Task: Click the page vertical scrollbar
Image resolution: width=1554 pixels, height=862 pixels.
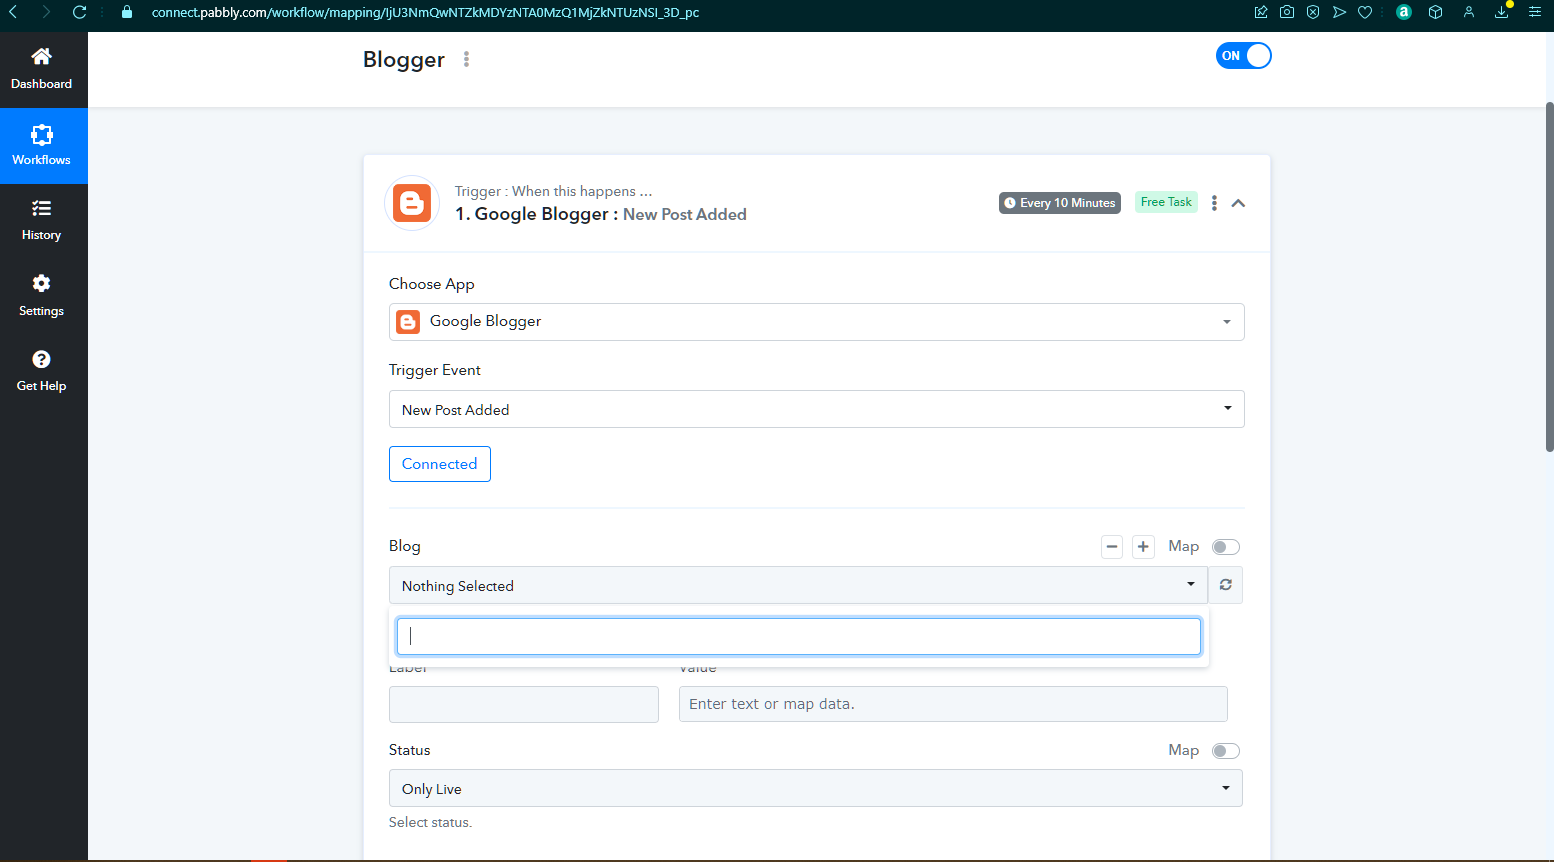Action: (x=1550, y=275)
